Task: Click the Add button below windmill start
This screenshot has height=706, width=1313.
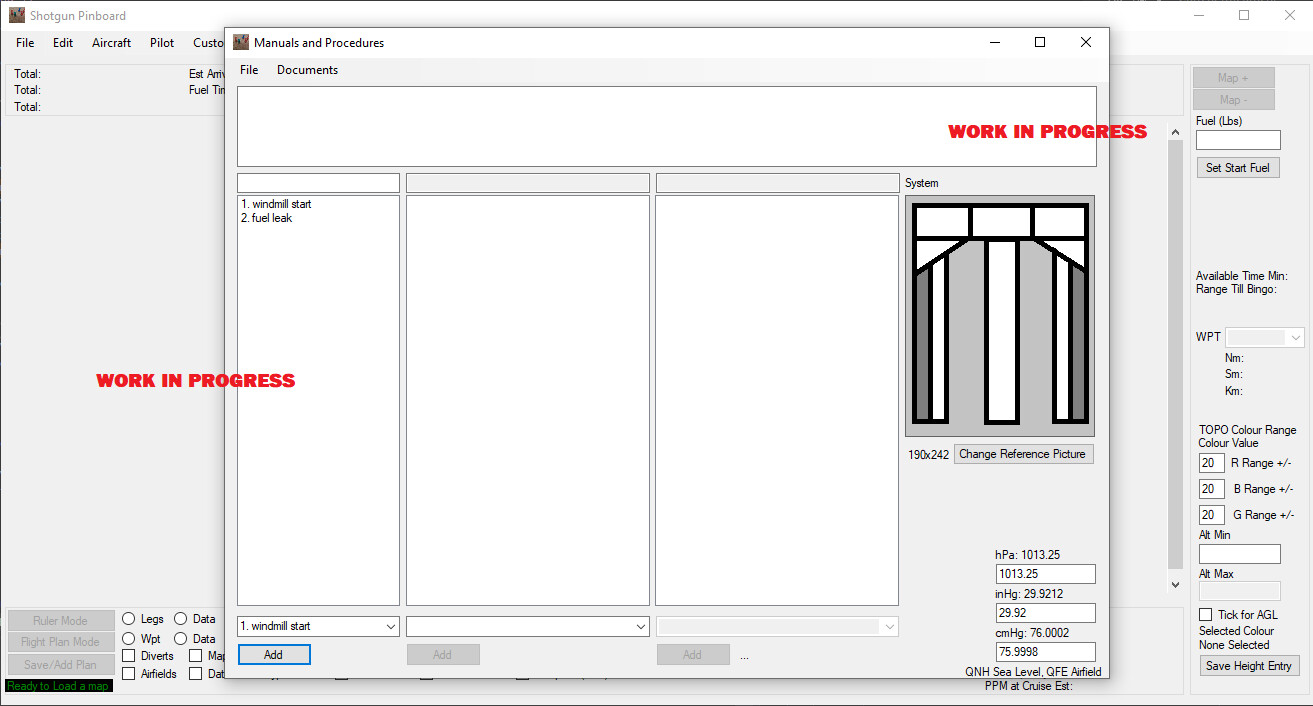Action: click(x=274, y=654)
